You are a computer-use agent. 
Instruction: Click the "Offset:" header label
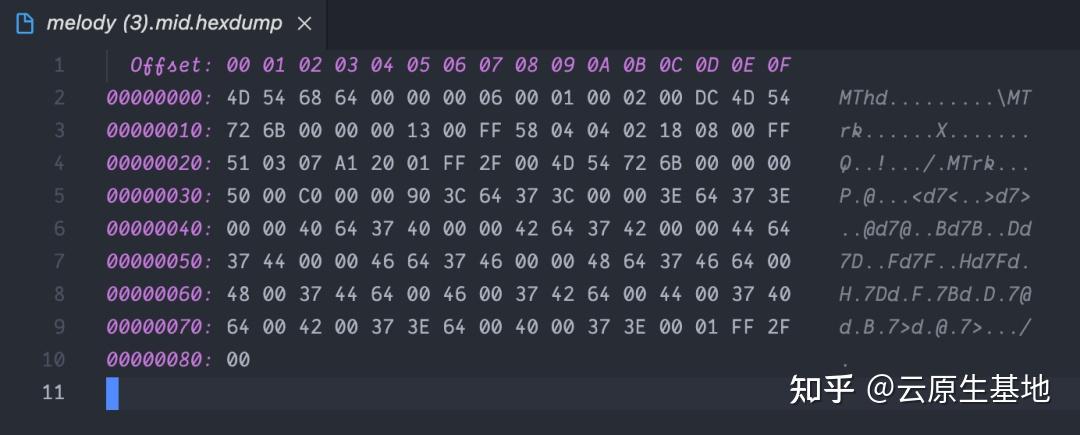point(171,66)
